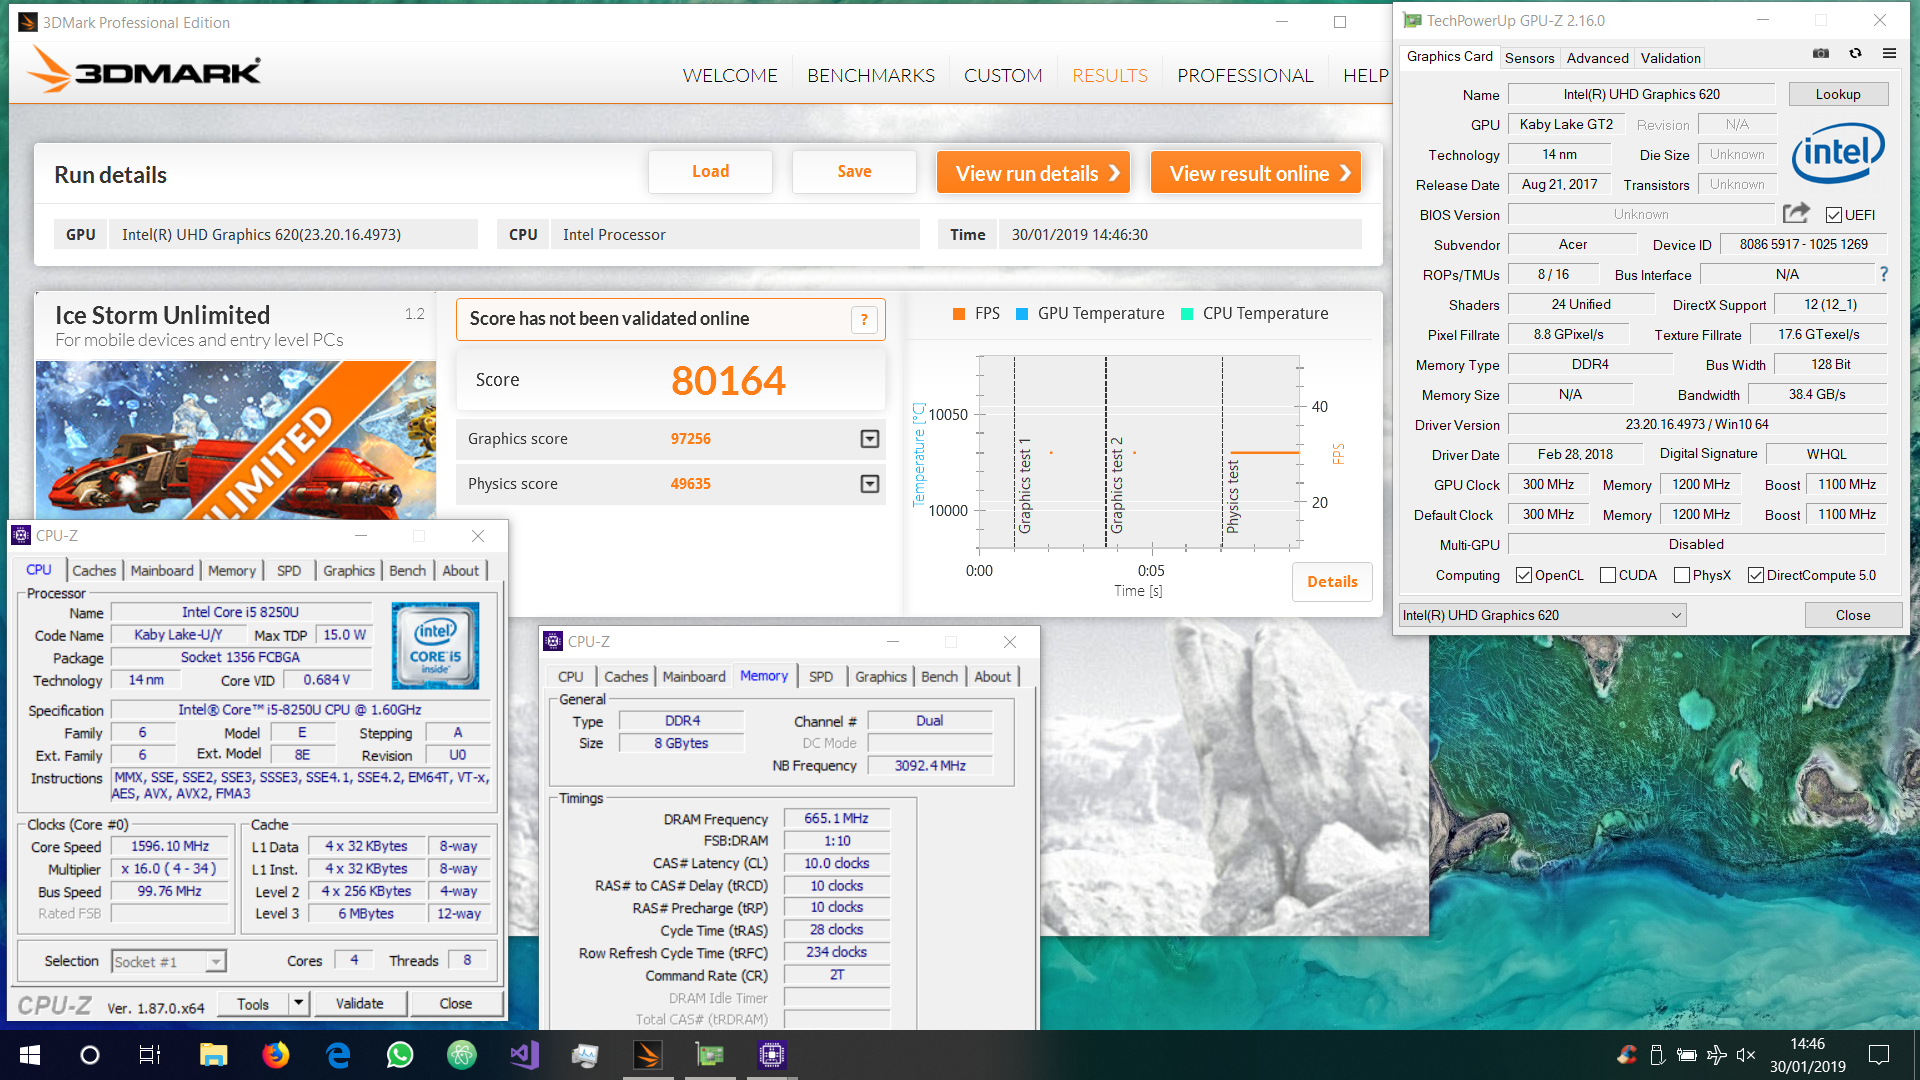1920x1080 pixels.
Task: Click taskbar clock and date
Action: [1807, 1055]
